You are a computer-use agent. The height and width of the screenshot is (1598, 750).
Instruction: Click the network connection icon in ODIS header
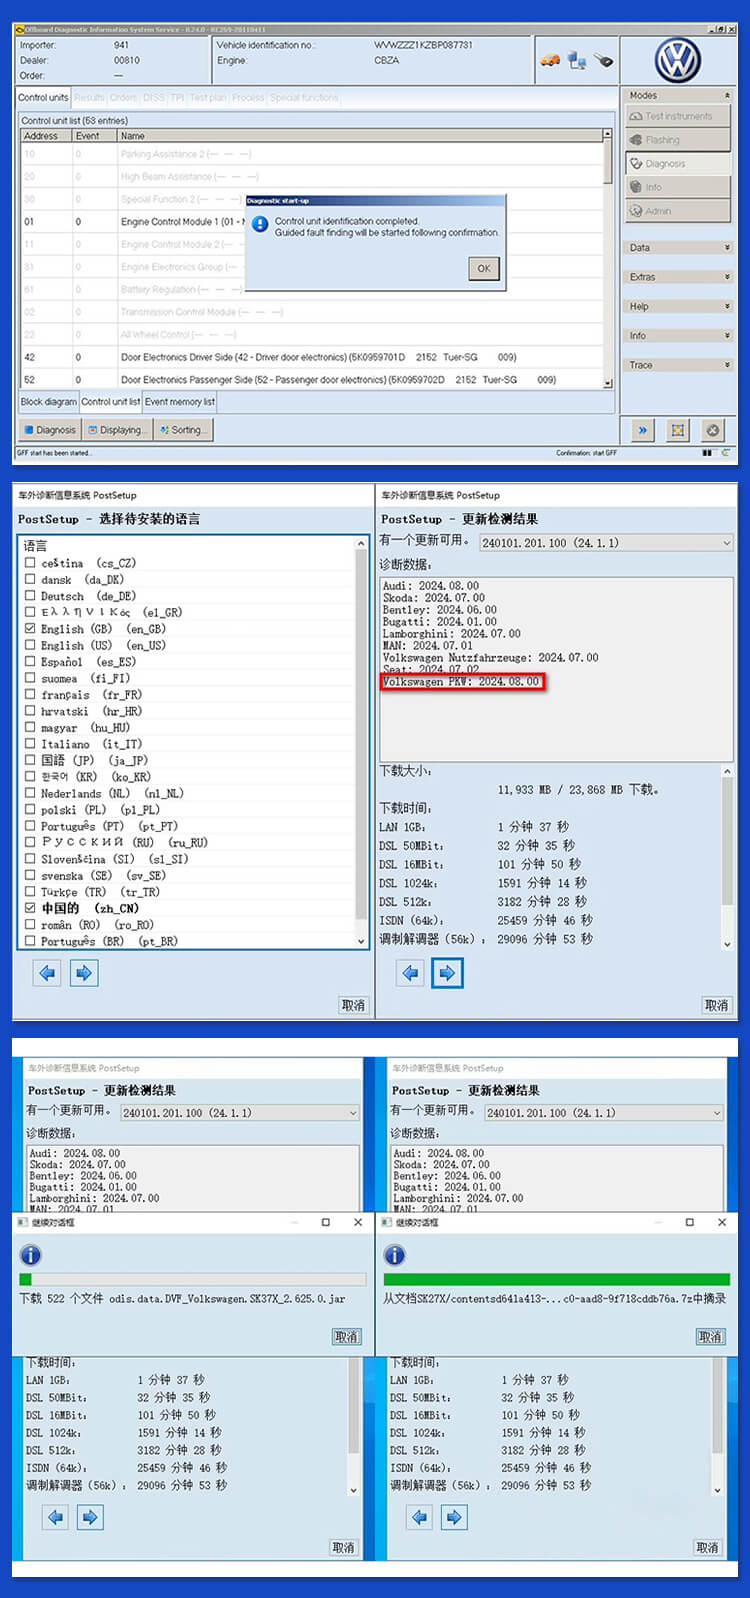(577, 61)
